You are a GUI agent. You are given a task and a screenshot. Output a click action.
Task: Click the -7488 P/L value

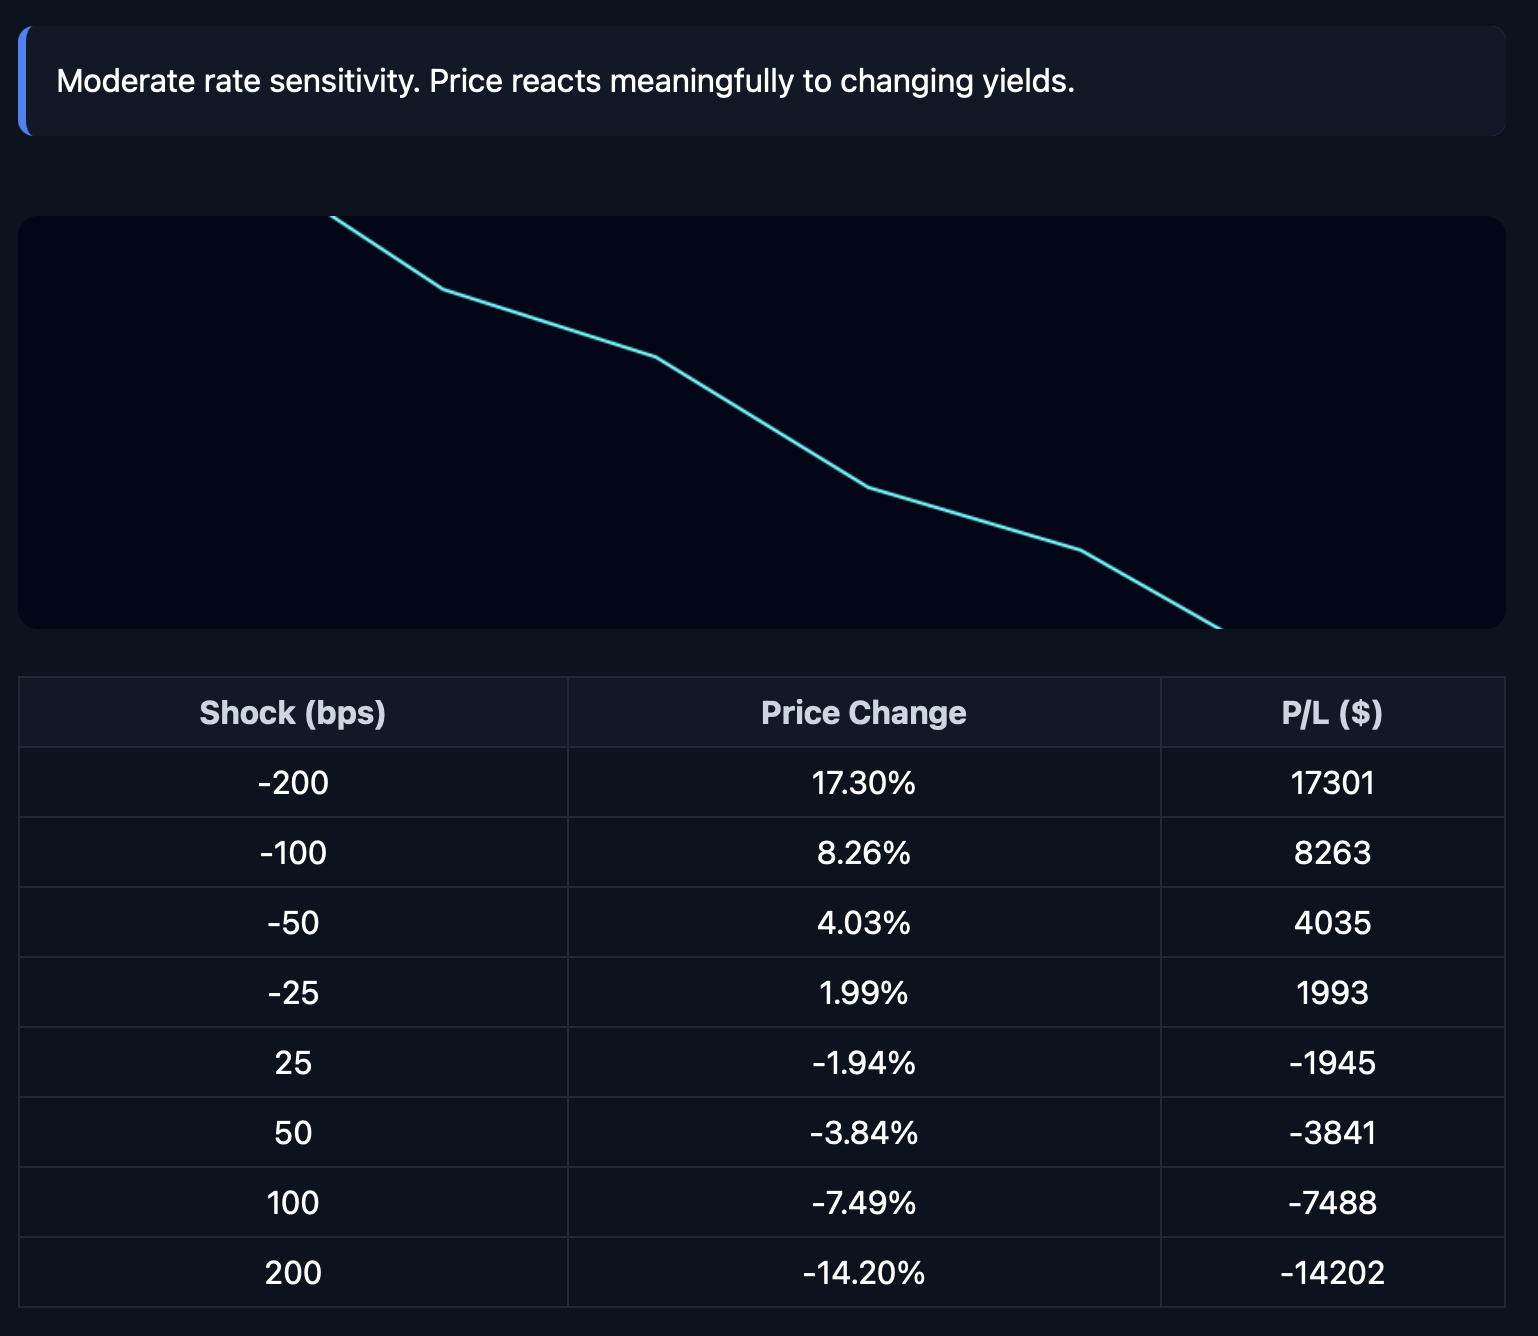[x=1331, y=1203]
